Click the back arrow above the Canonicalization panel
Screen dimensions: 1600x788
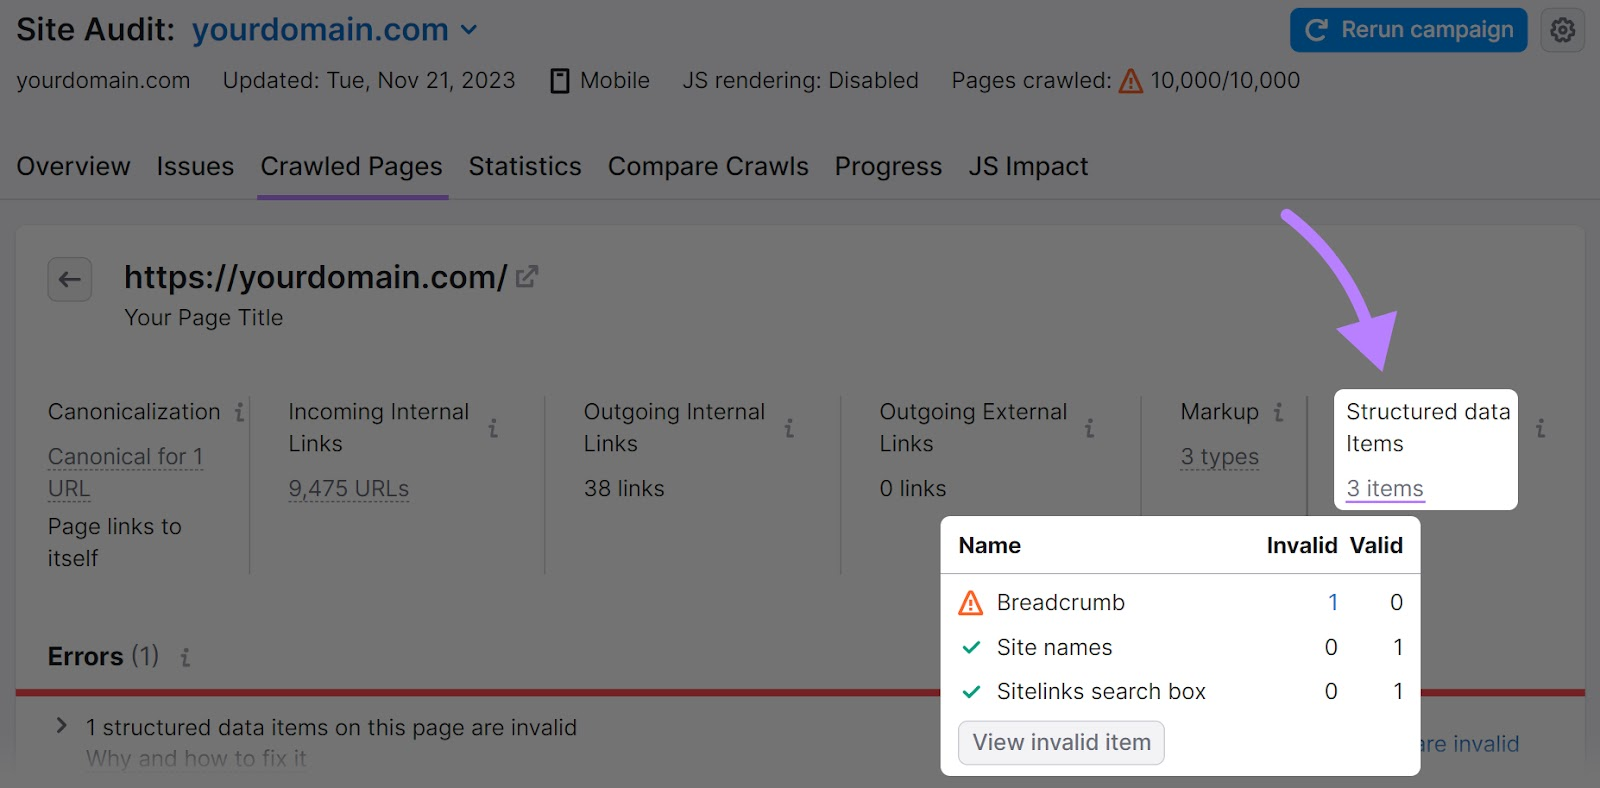(x=69, y=279)
